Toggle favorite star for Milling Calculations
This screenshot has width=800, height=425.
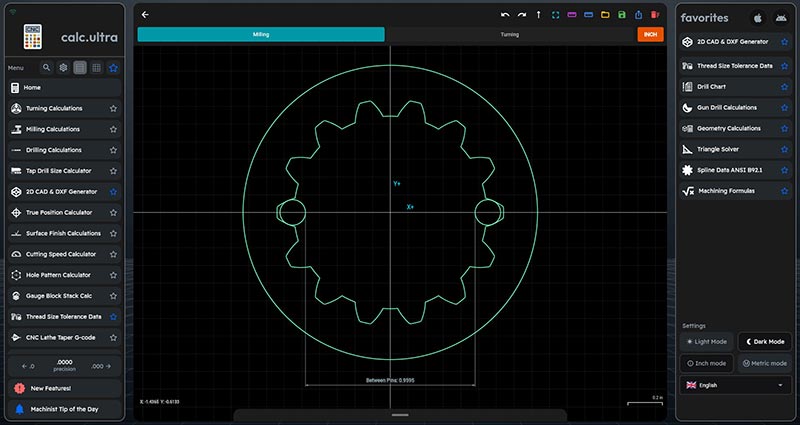(113, 129)
